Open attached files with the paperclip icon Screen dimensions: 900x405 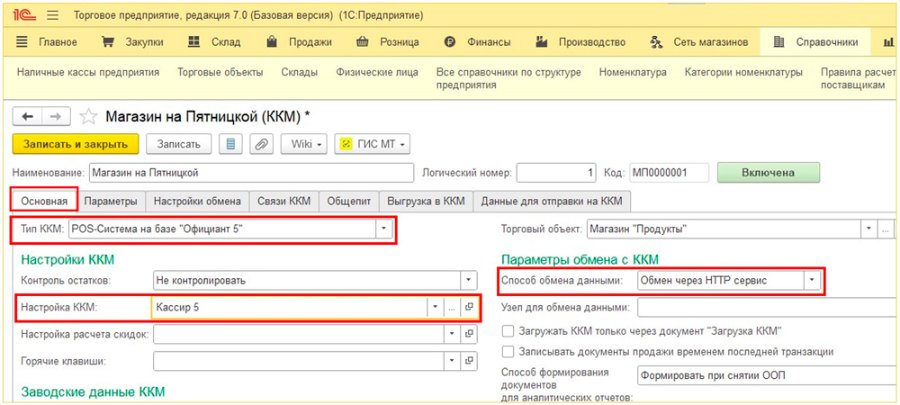point(261,144)
